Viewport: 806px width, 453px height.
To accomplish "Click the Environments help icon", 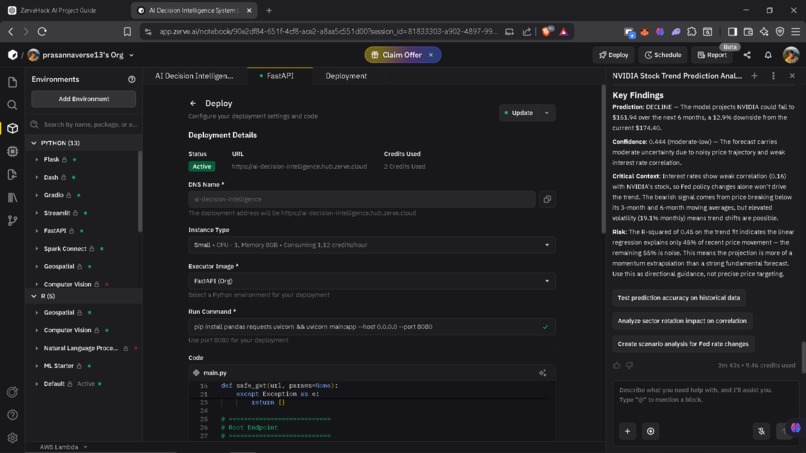I will tap(132, 79).
